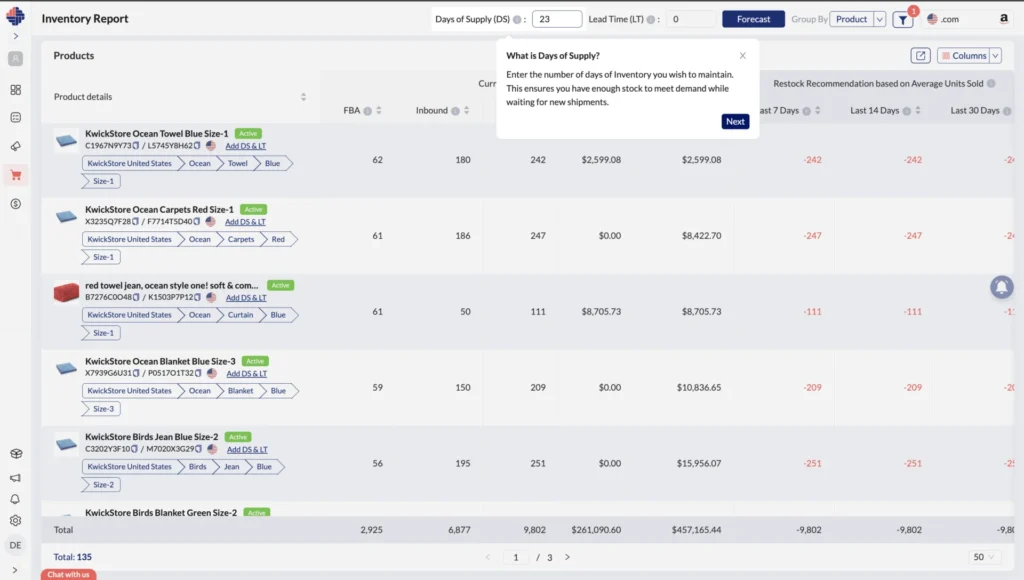Open the rocket icon in sidebar
The width and height of the screenshot is (1024, 580).
click(16, 146)
